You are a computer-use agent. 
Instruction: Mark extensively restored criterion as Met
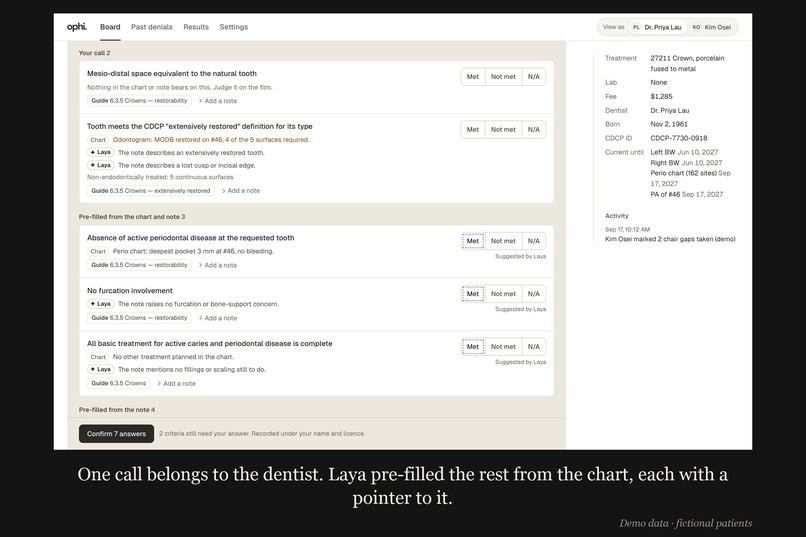coord(472,129)
